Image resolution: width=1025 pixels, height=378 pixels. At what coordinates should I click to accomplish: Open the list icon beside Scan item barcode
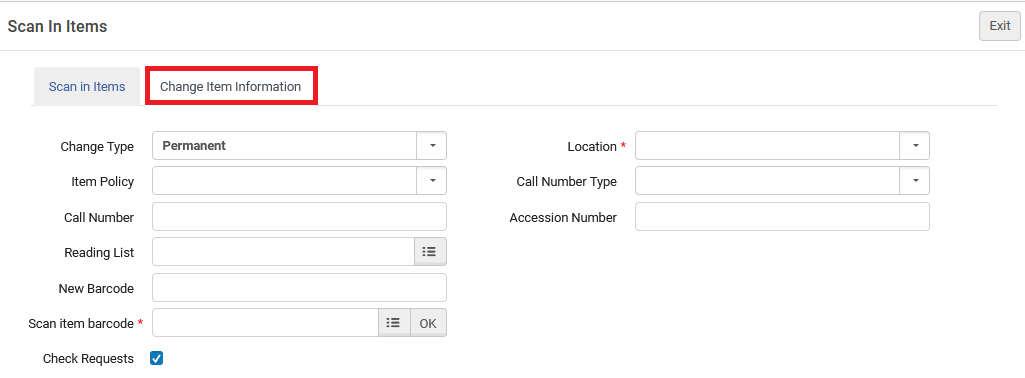point(394,322)
